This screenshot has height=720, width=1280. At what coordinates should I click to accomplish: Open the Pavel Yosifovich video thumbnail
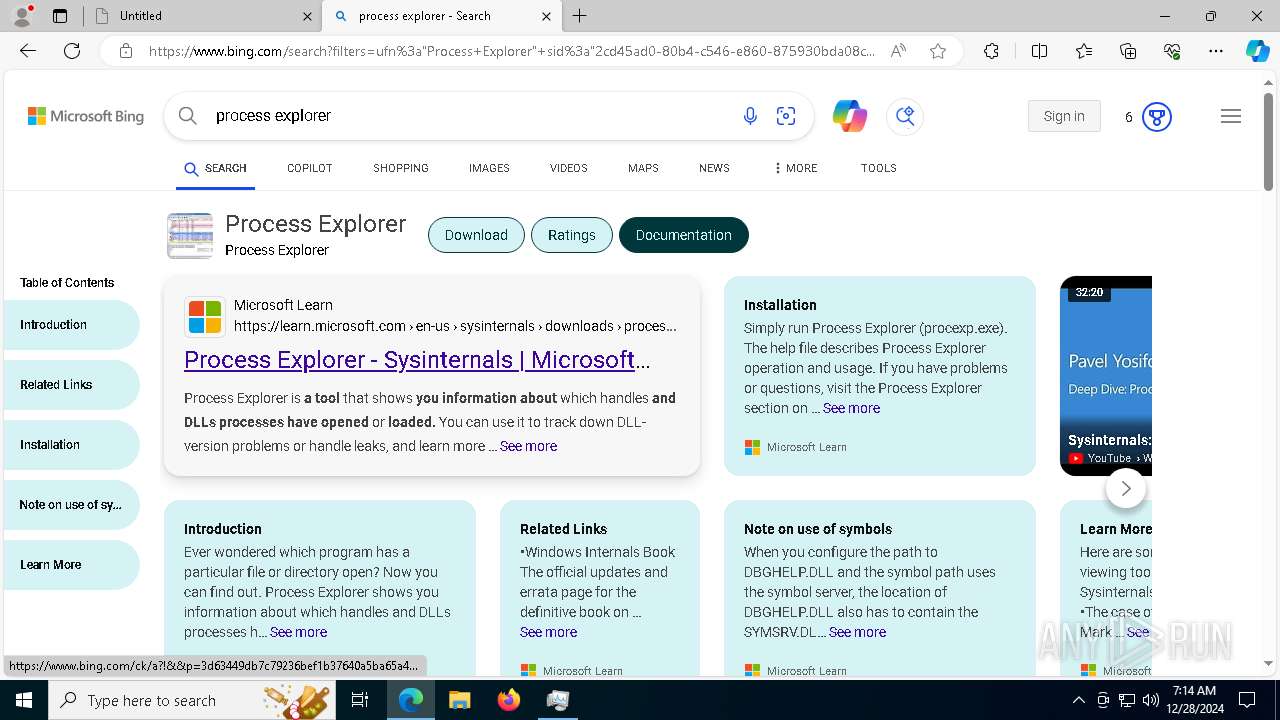(x=1106, y=376)
